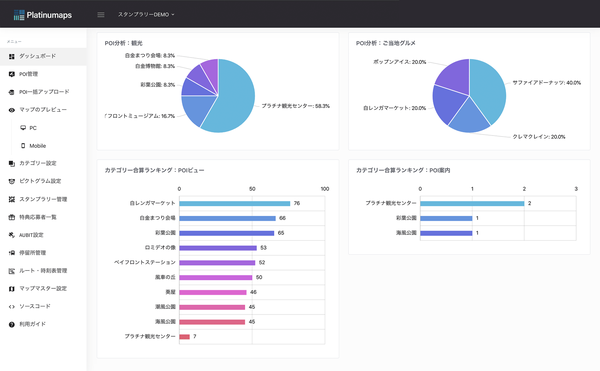Open マップマスター設定 menu item

(43, 288)
